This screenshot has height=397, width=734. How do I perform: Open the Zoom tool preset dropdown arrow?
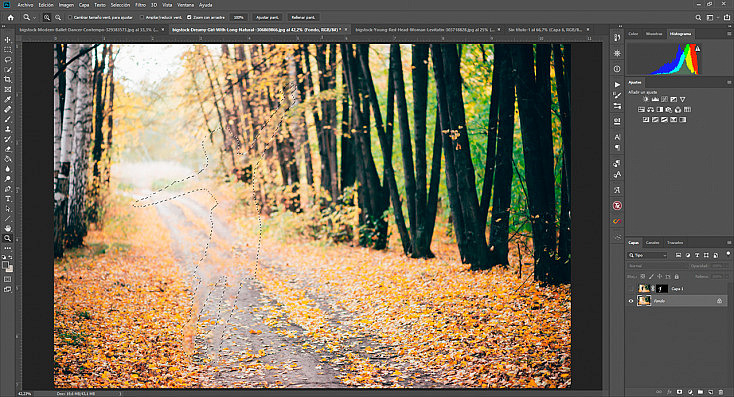click(x=35, y=18)
